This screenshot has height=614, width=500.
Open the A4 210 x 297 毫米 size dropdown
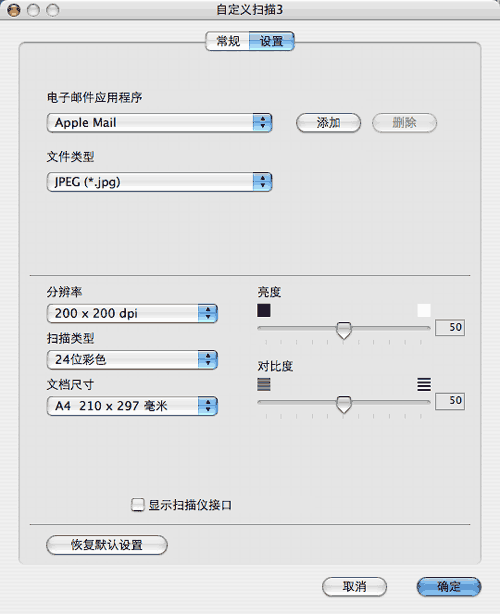[x=132, y=406]
